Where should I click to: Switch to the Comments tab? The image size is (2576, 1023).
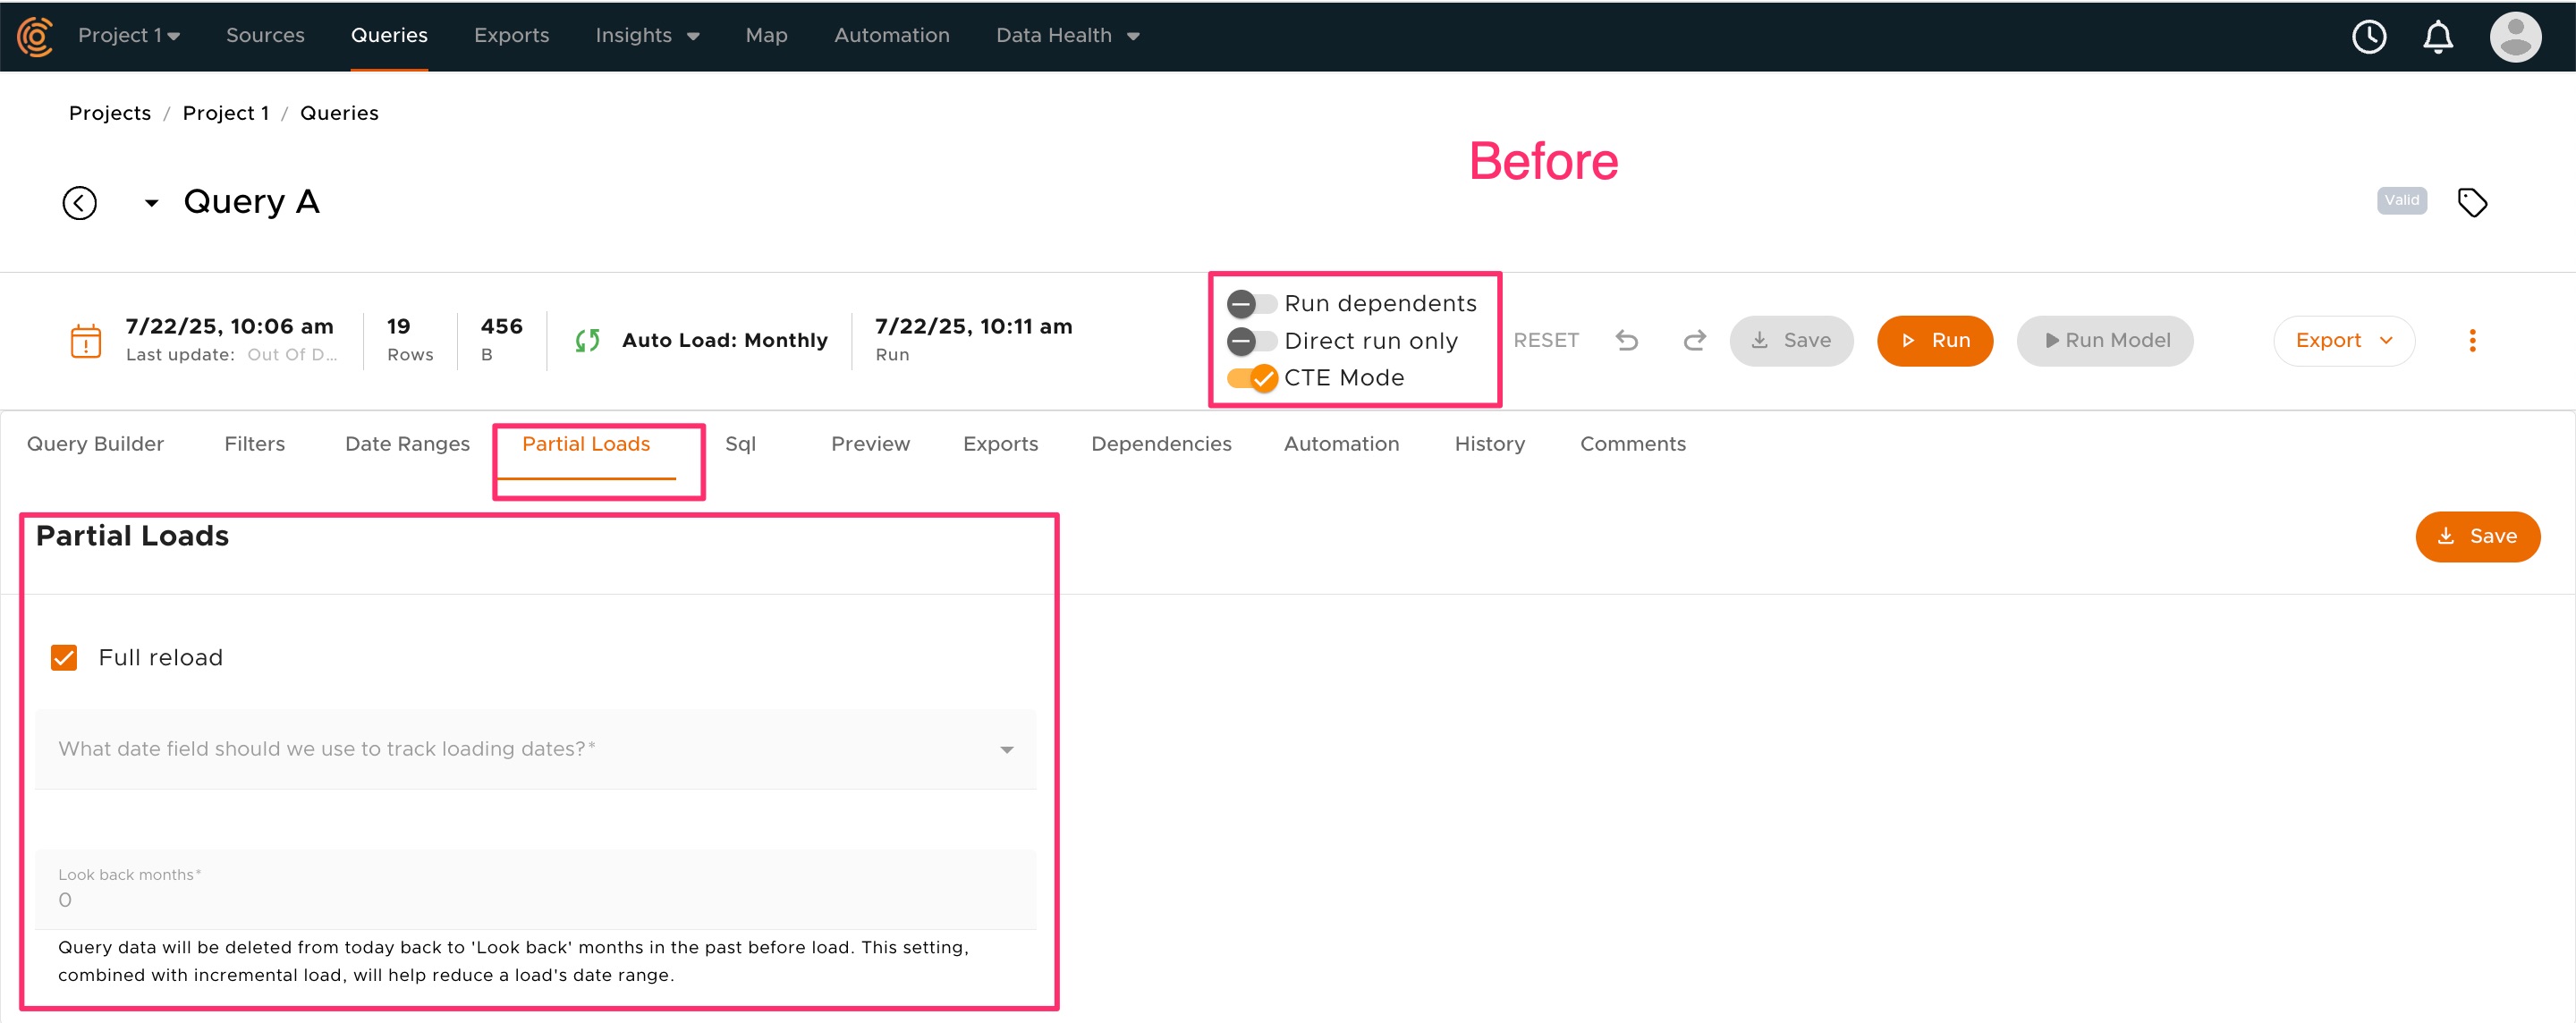pyautogui.click(x=1632, y=444)
